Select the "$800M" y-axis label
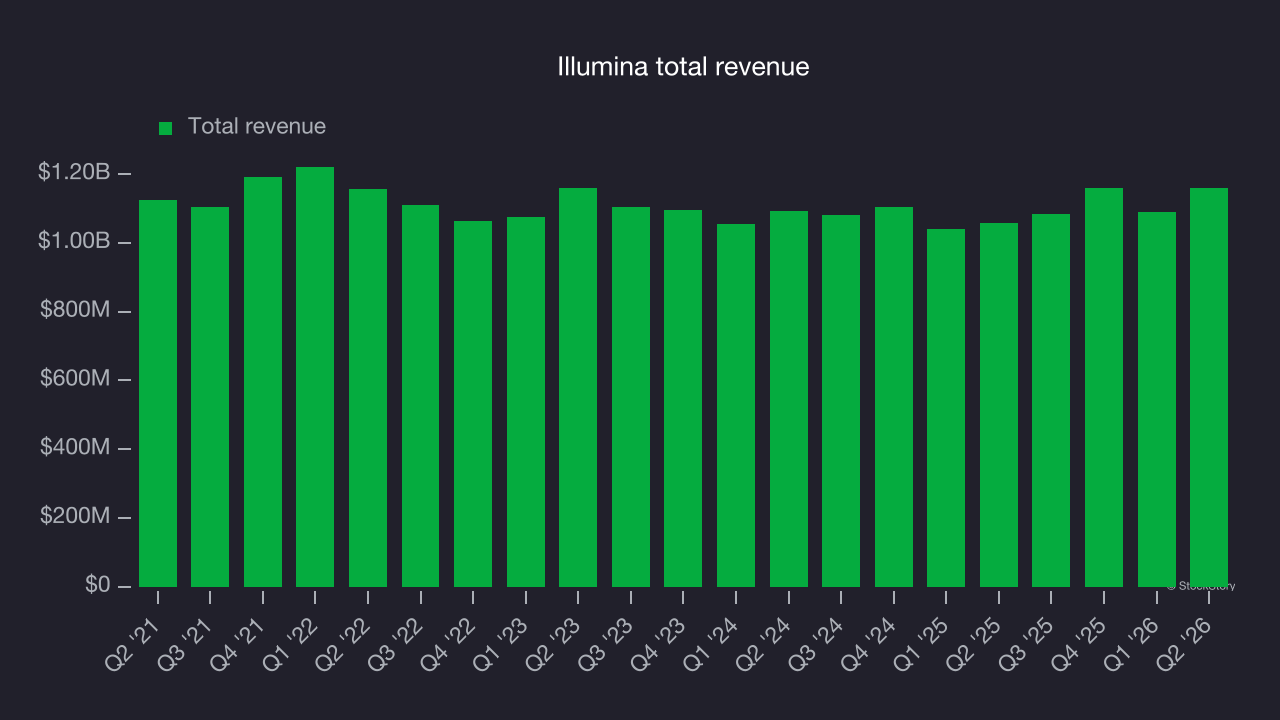 (75, 310)
